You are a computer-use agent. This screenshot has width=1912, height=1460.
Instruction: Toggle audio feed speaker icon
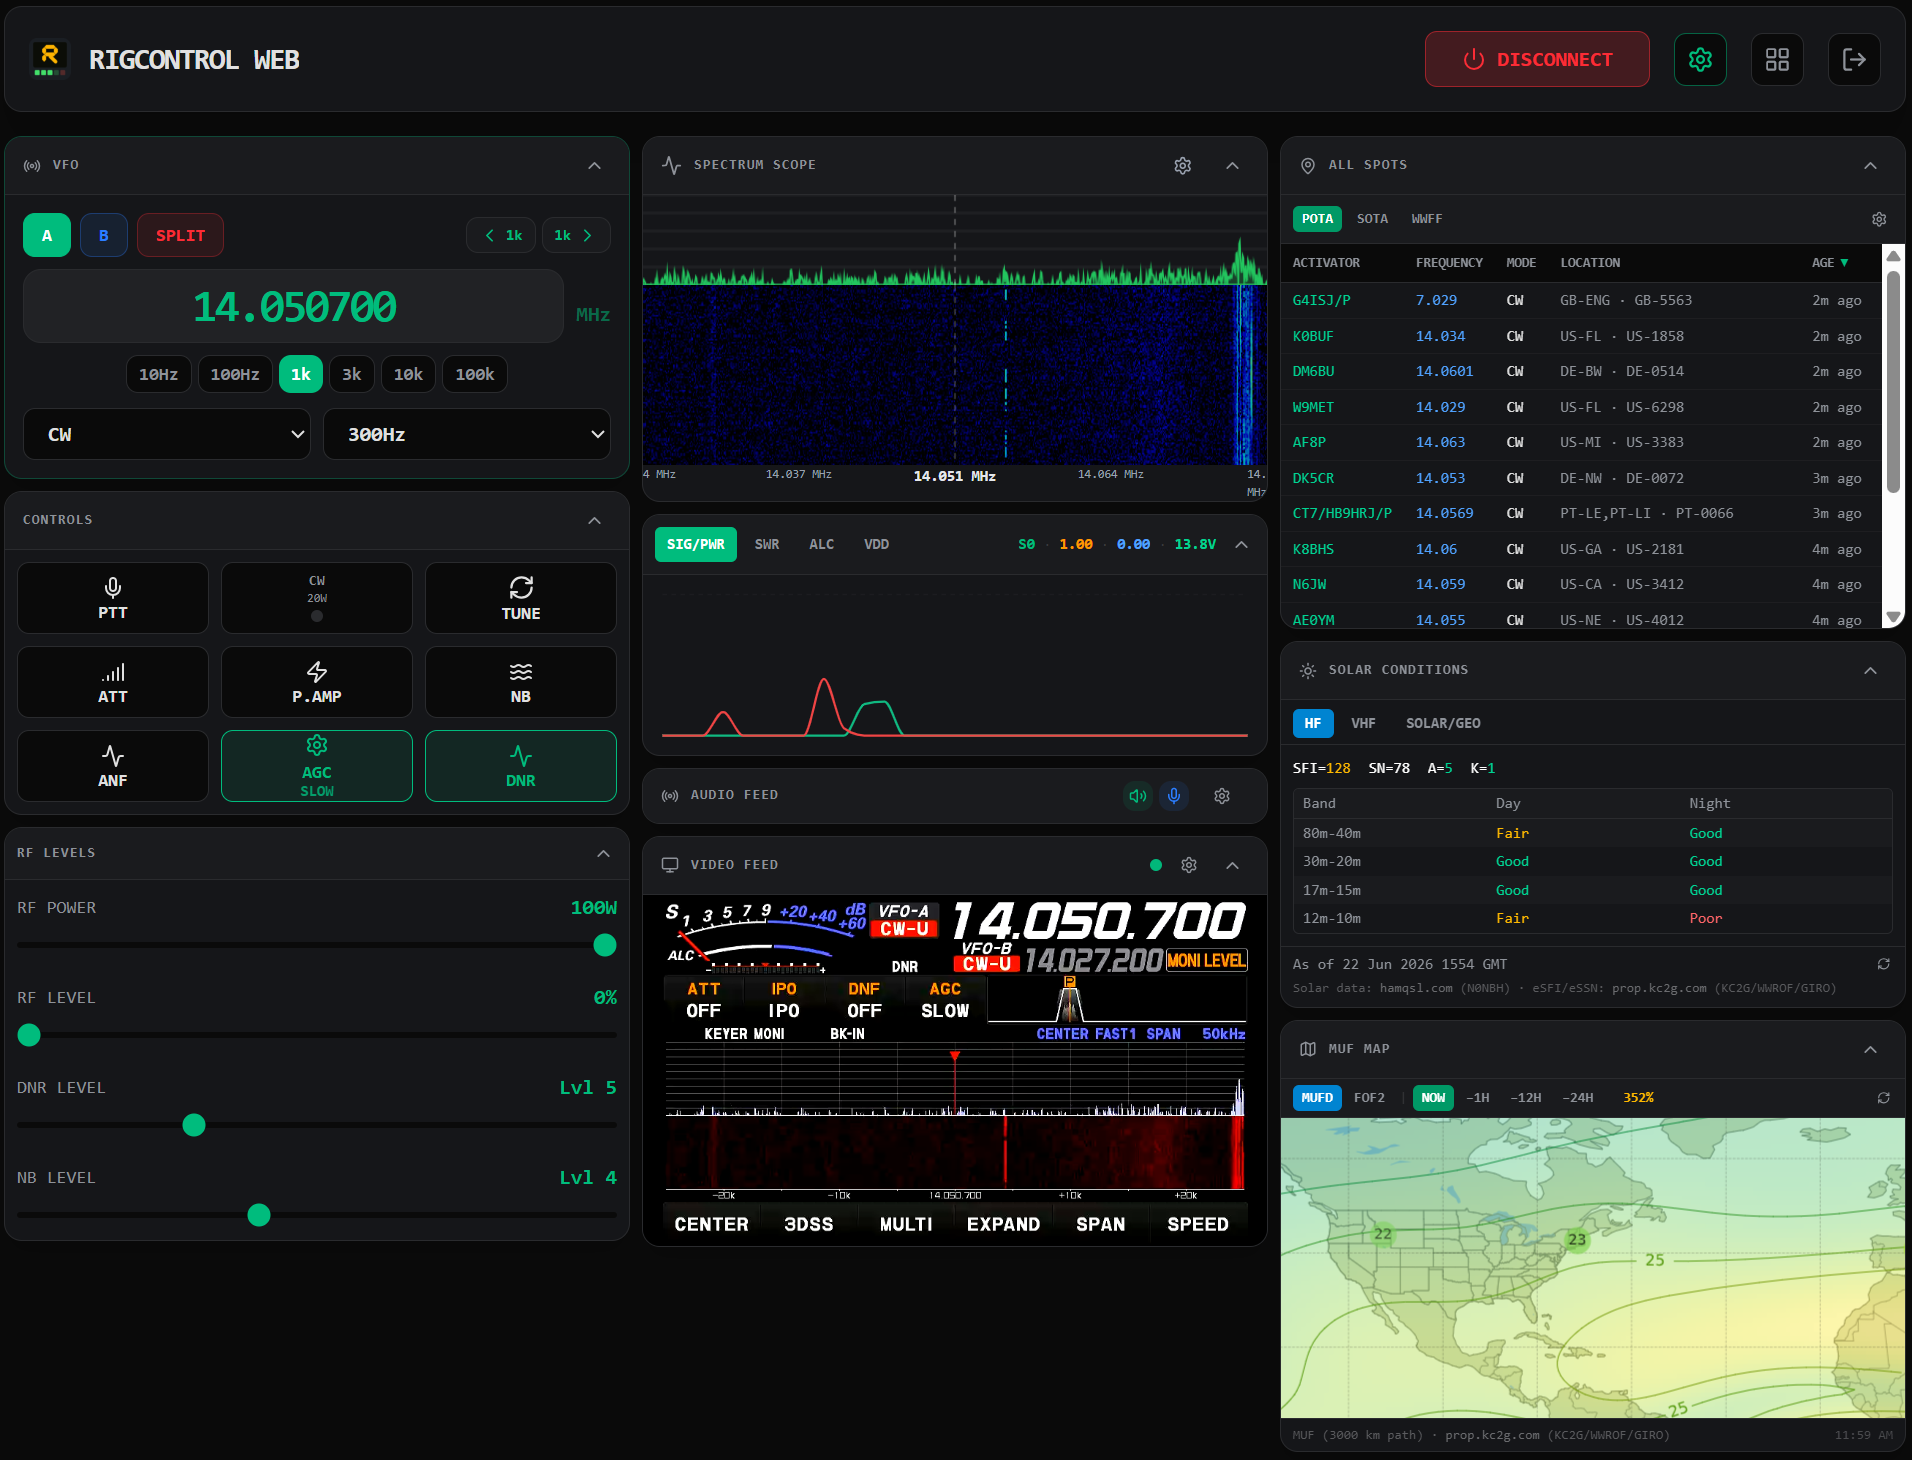point(1137,796)
